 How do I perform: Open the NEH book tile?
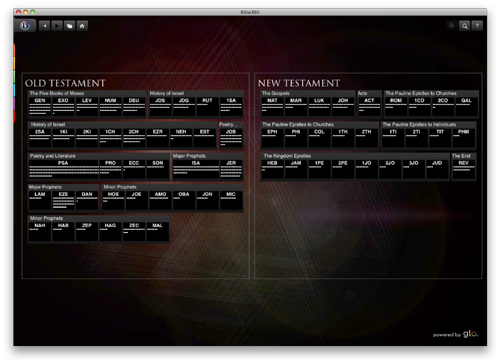[x=181, y=138]
